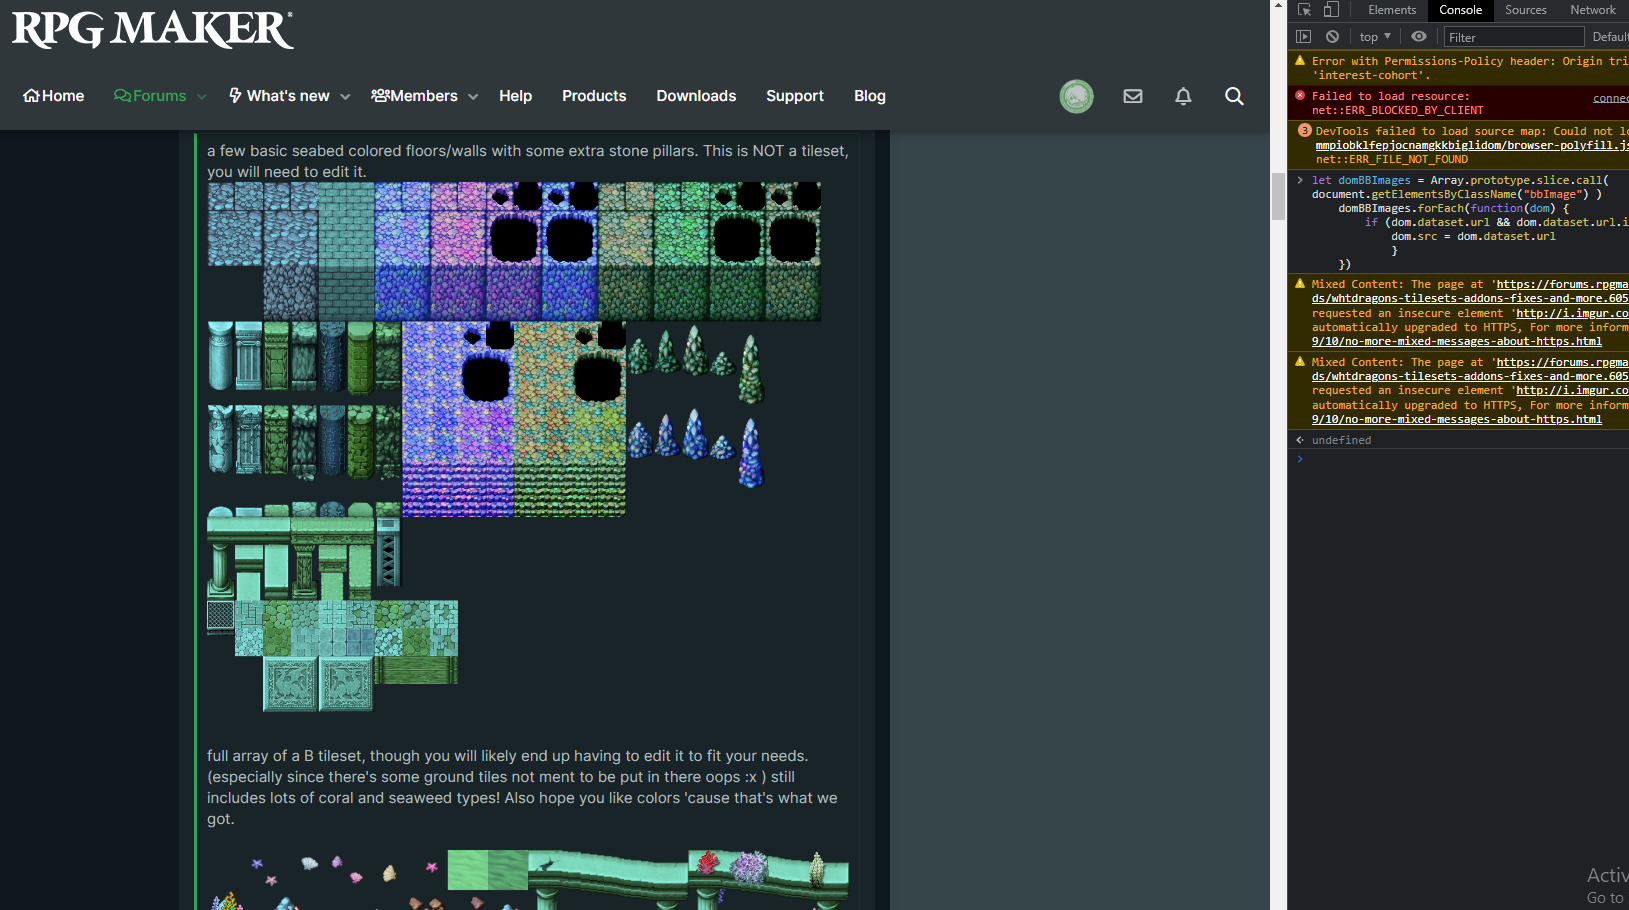This screenshot has height=910, width=1629.
Task: Open the Help page
Action: (515, 96)
